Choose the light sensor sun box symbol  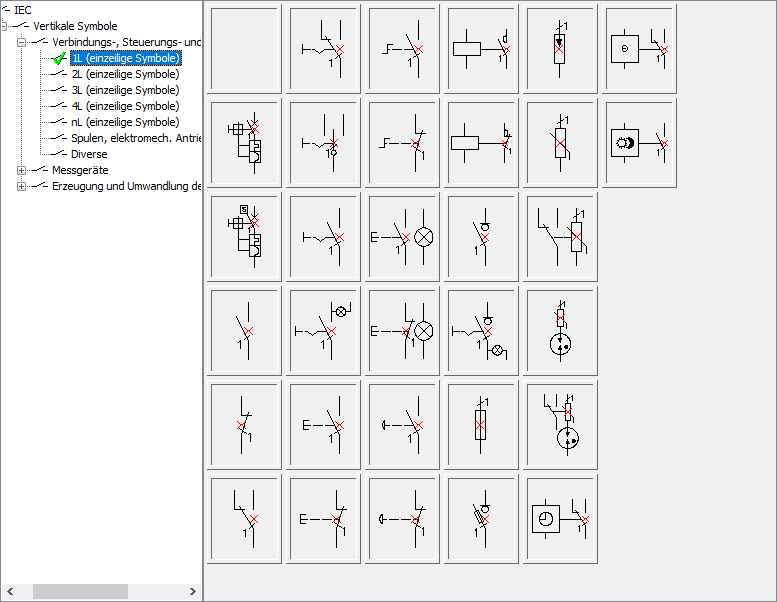[640, 141]
